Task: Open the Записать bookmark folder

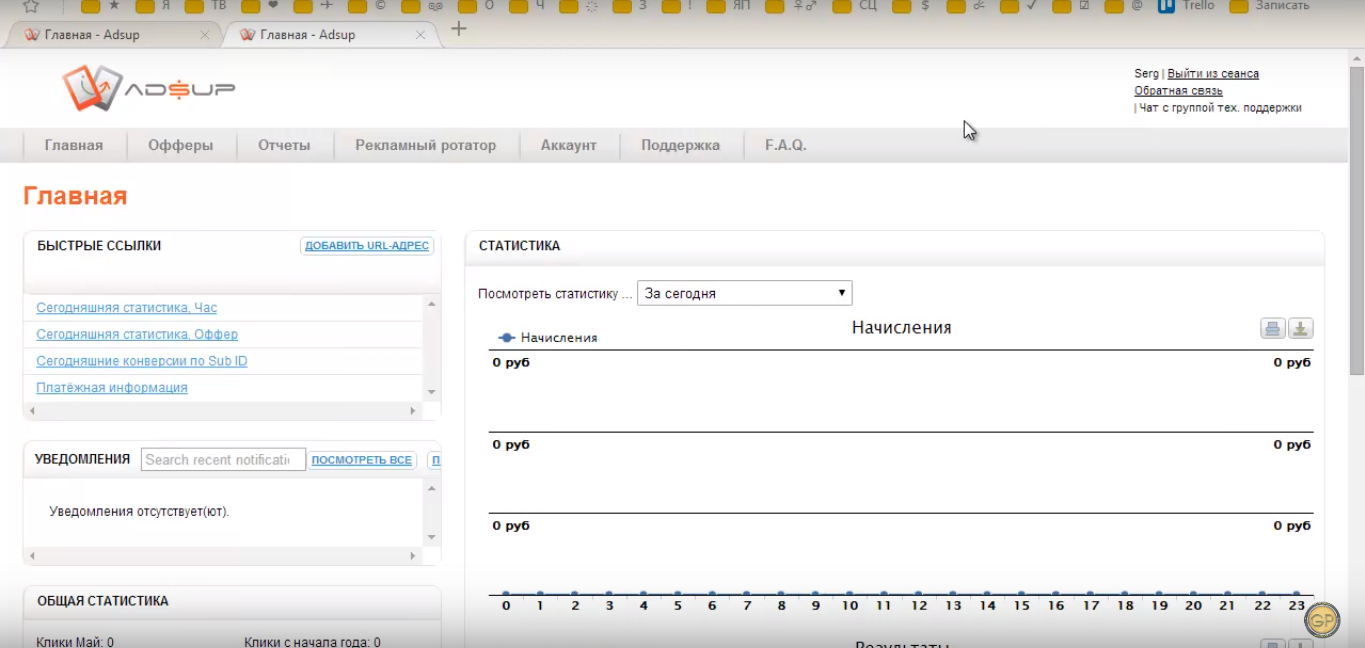Action: [x=1269, y=6]
